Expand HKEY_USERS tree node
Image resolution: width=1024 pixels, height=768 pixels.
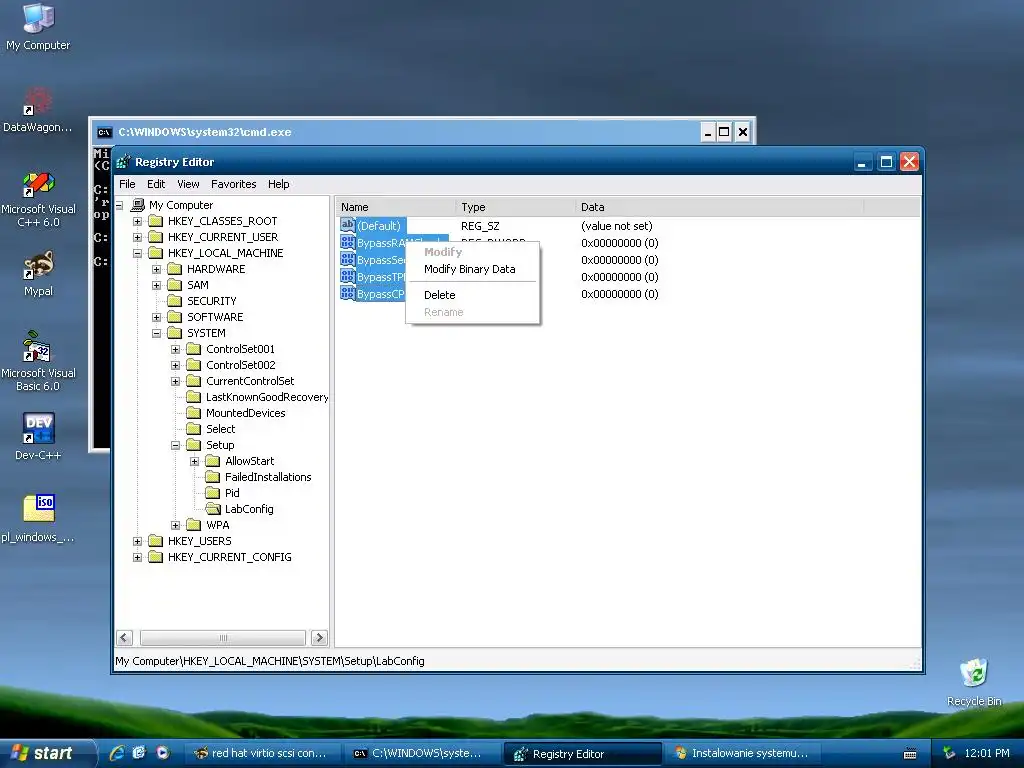pos(137,541)
